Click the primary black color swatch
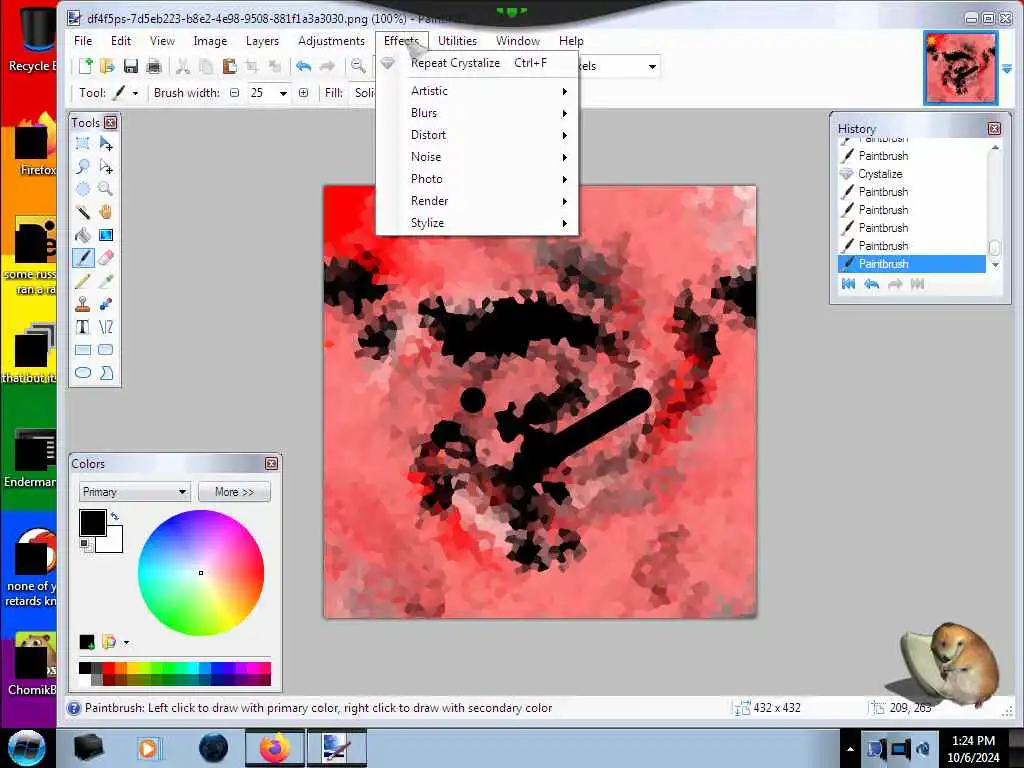 coord(93,523)
